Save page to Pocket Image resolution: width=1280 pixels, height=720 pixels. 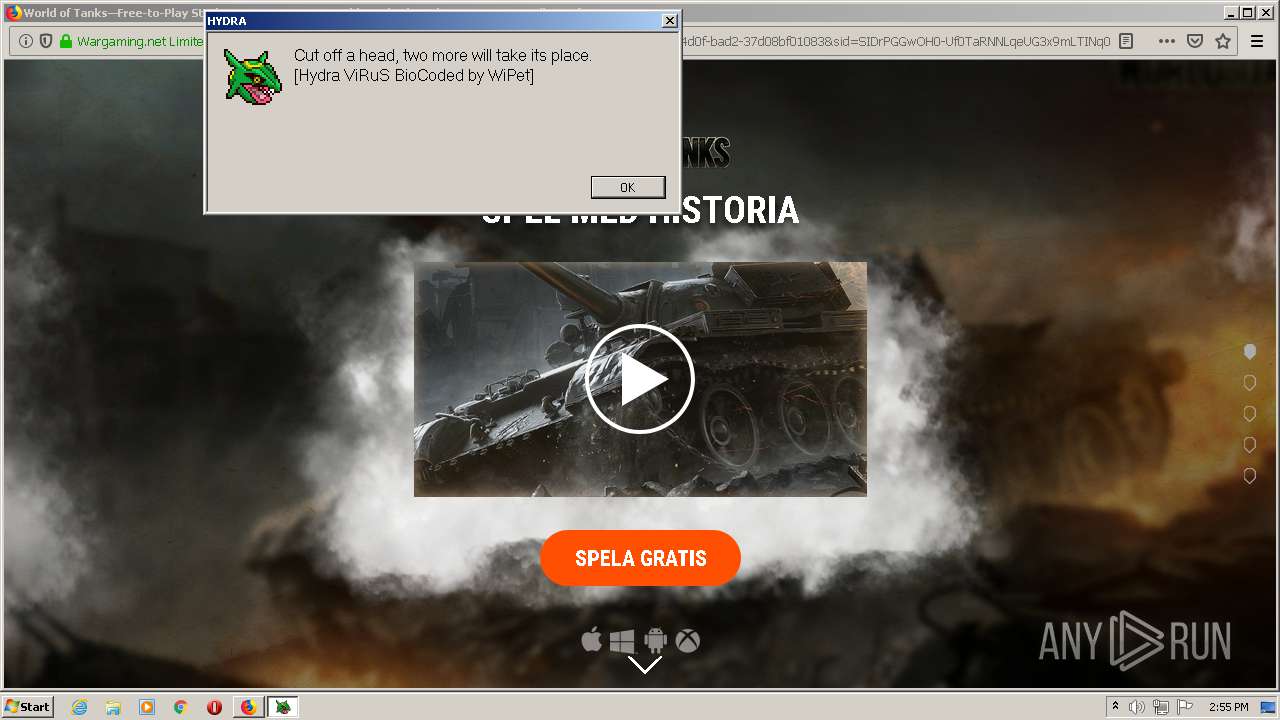click(x=1195, y=41)
